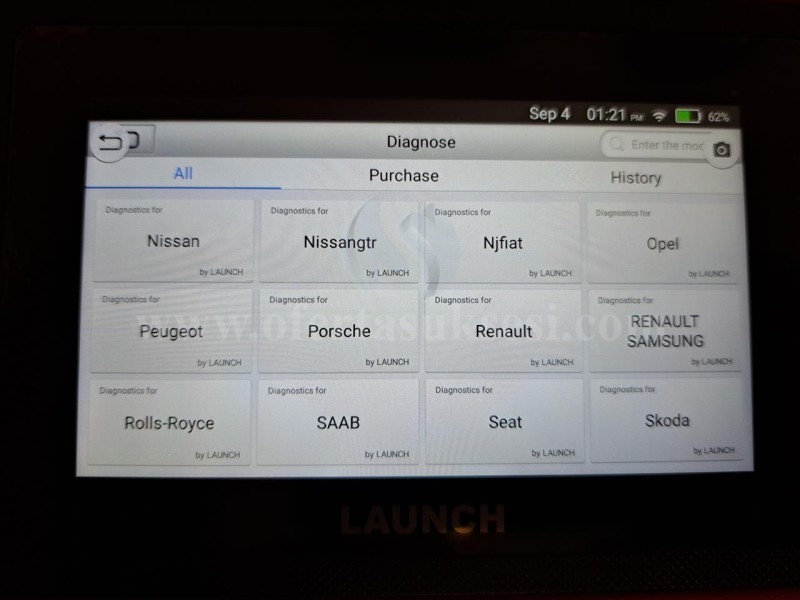Open Diagnostics for Opel

coord(663,243)
